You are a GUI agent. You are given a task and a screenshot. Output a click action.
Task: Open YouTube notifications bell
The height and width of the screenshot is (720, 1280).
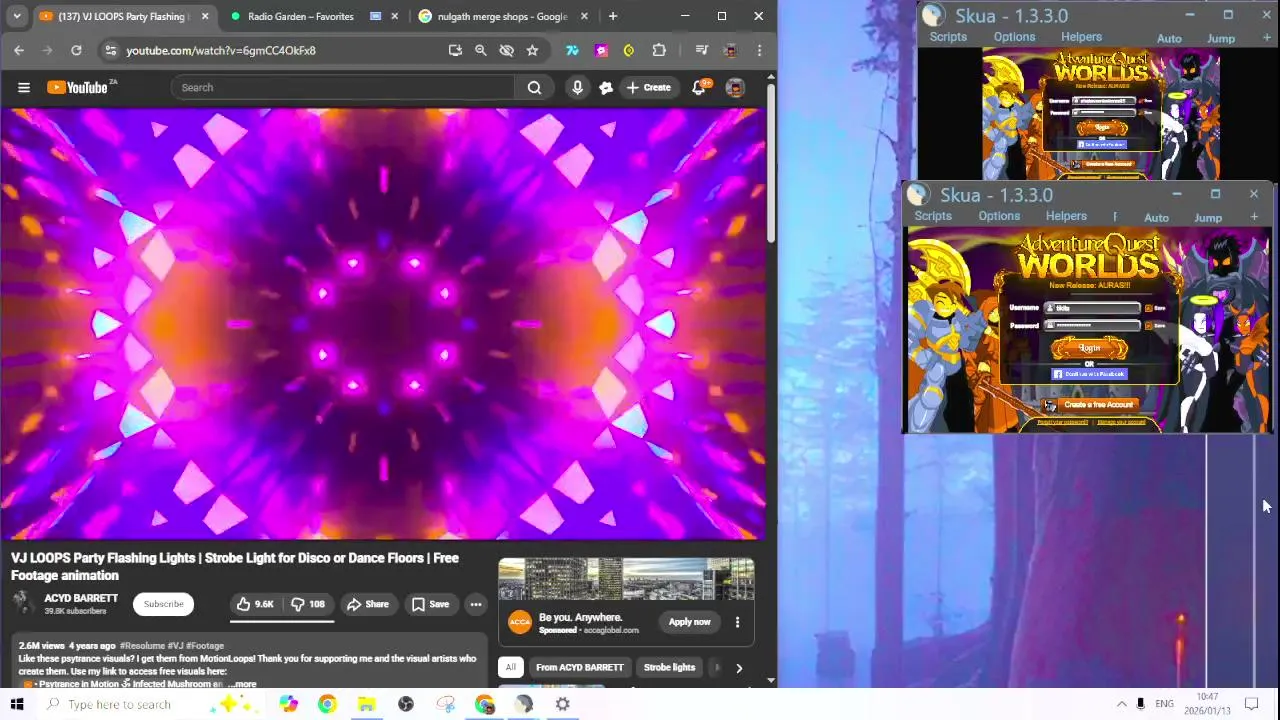[x=699, y=87]
